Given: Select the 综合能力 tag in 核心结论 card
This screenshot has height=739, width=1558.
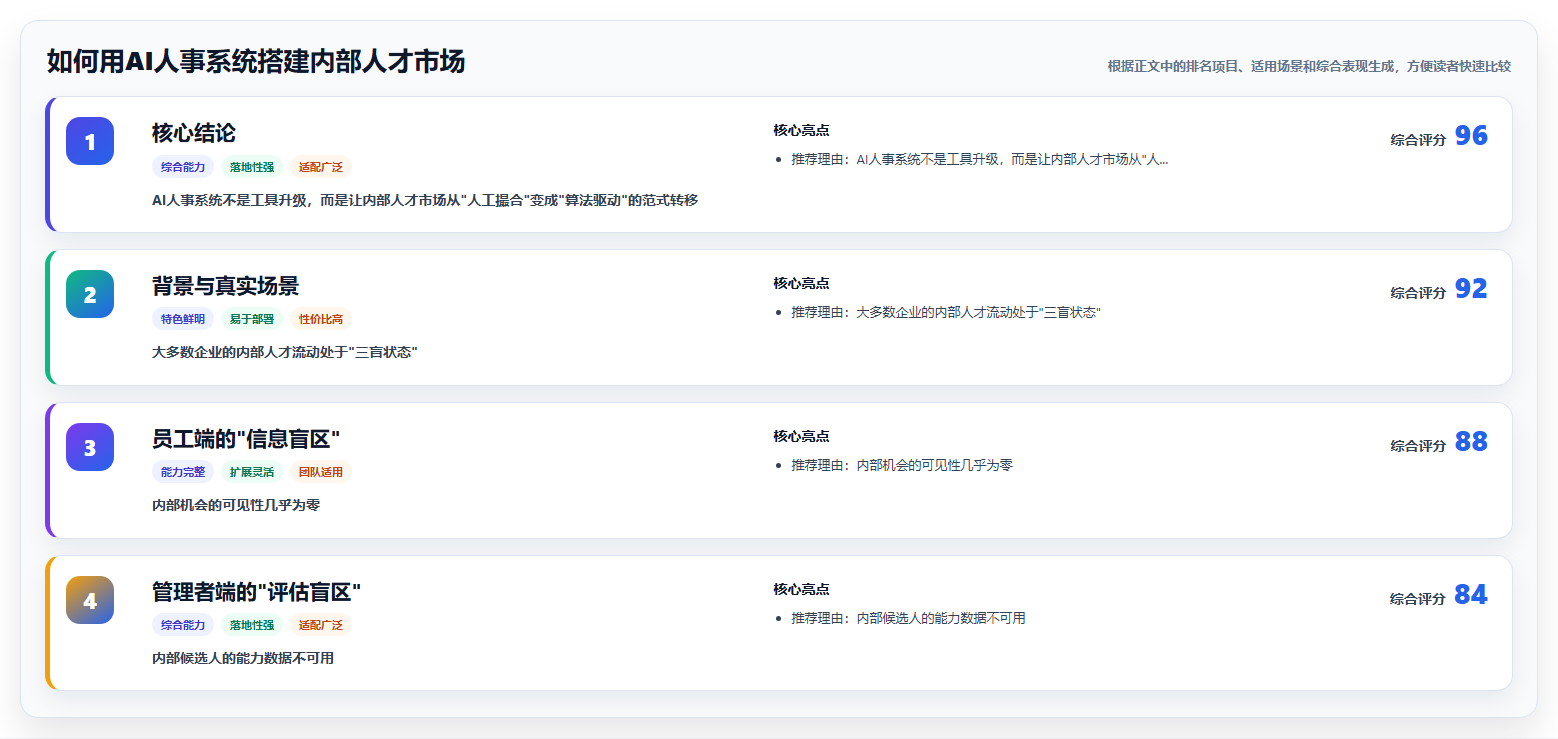Looking at the screenshot, I should 183,167.
